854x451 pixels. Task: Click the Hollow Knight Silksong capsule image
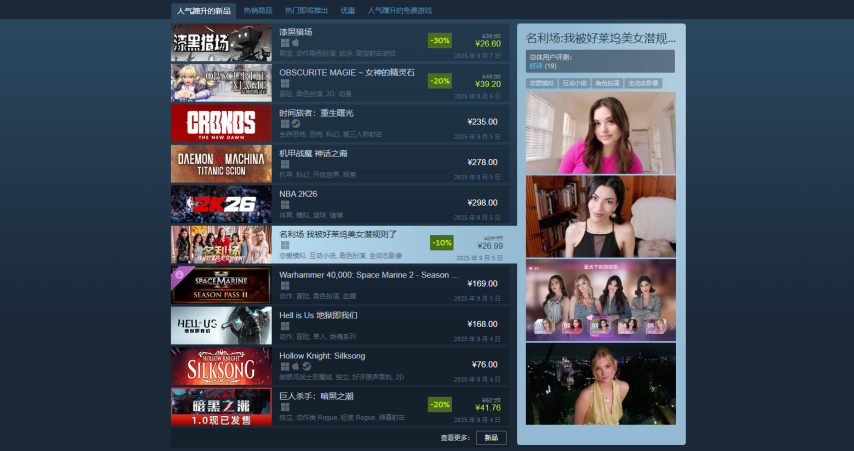click(221, 366)
